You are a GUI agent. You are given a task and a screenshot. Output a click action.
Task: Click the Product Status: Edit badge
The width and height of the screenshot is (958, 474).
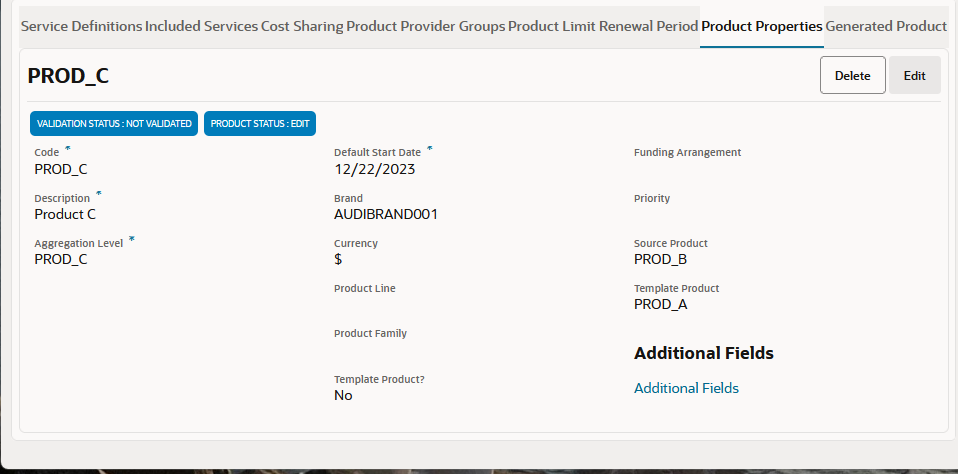(260, 123)
